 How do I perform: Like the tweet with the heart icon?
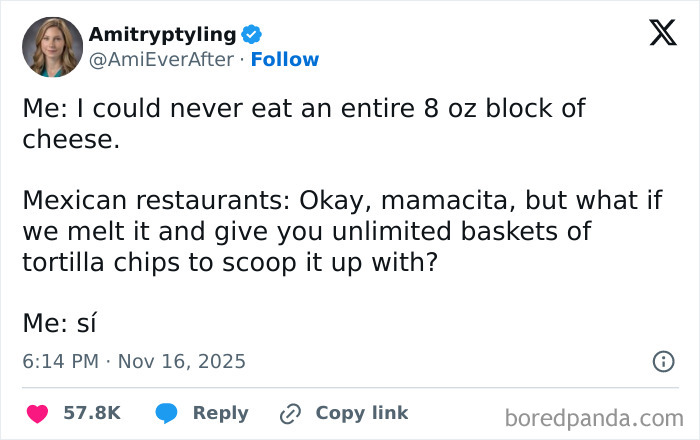point(36,413)
